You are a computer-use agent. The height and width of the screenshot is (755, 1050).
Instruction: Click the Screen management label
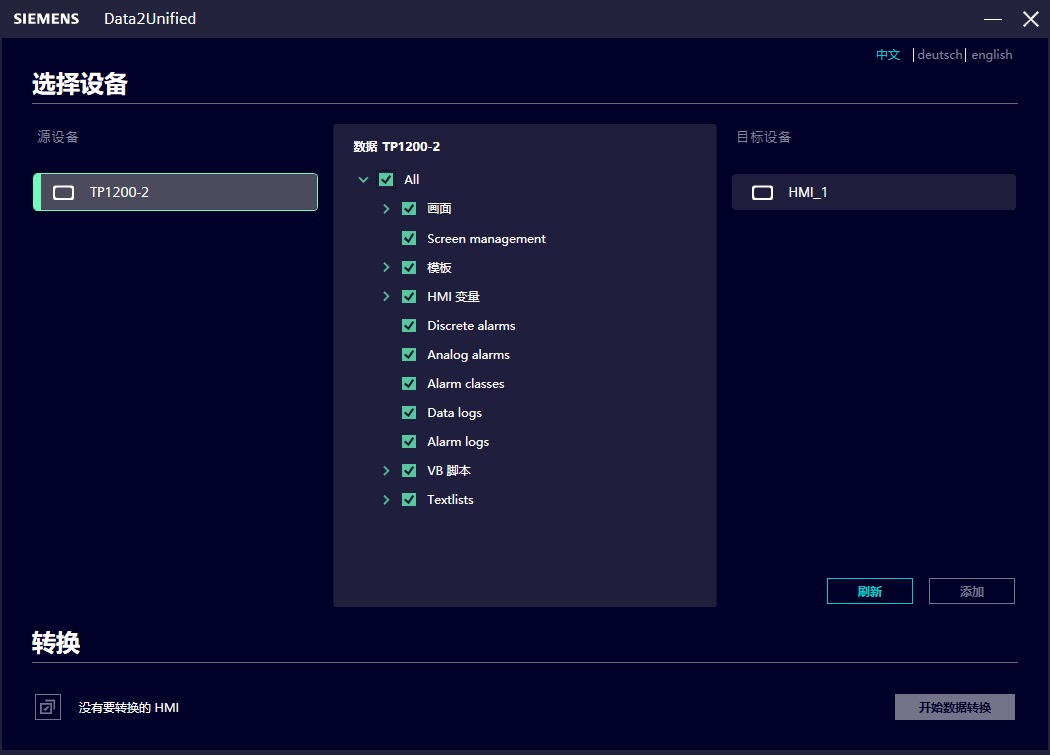click(486, 238)
